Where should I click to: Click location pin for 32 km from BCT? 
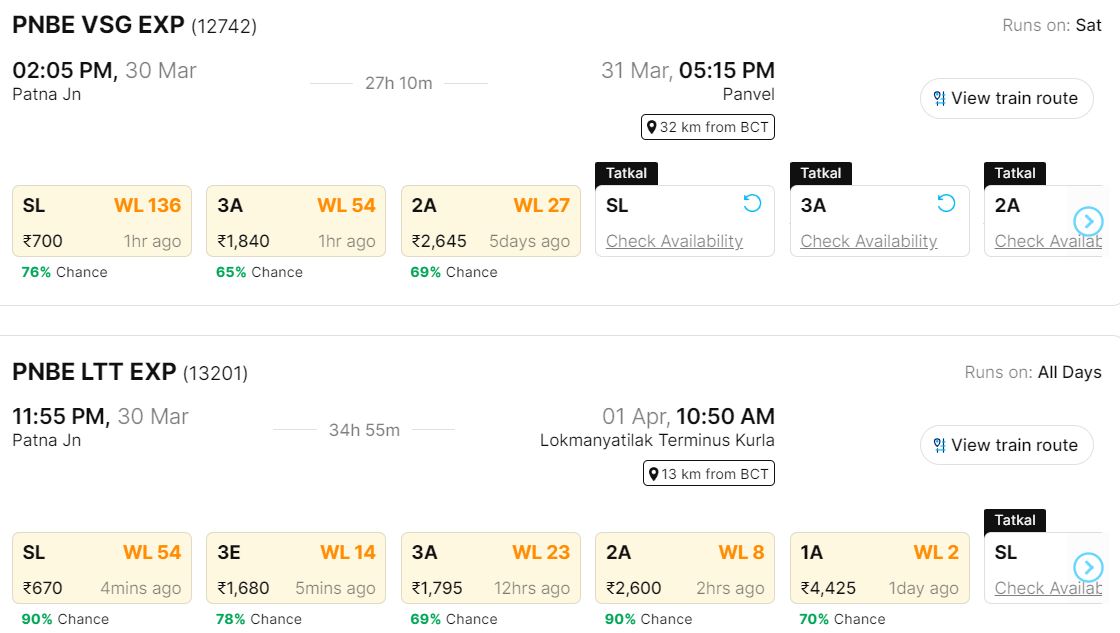coord(652,127)
